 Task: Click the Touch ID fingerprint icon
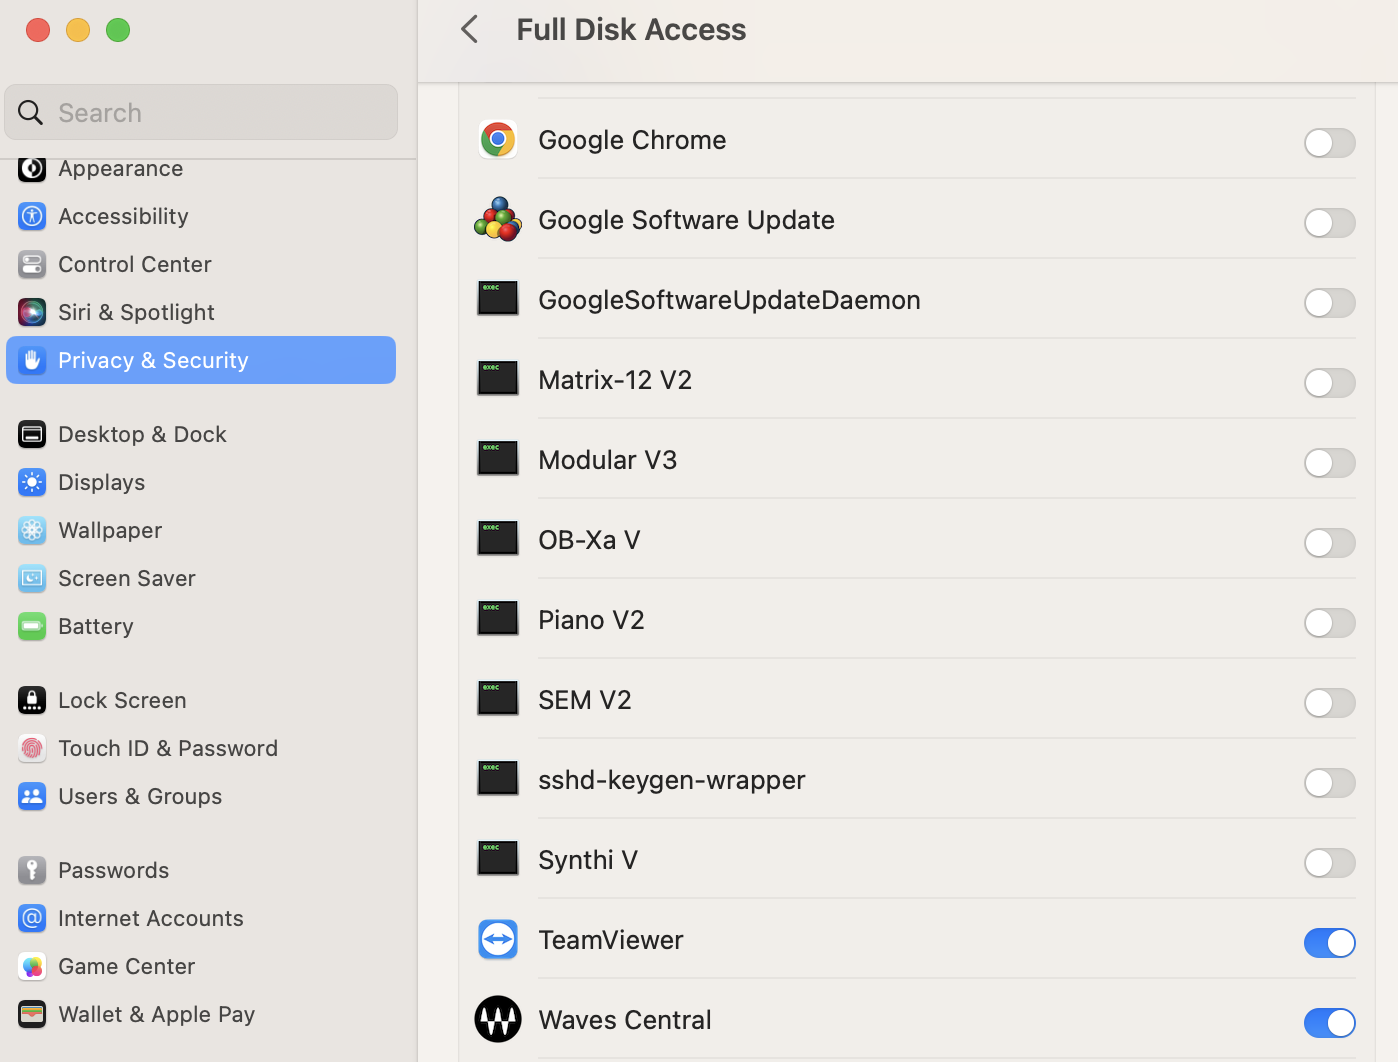(x=32, y=748)
